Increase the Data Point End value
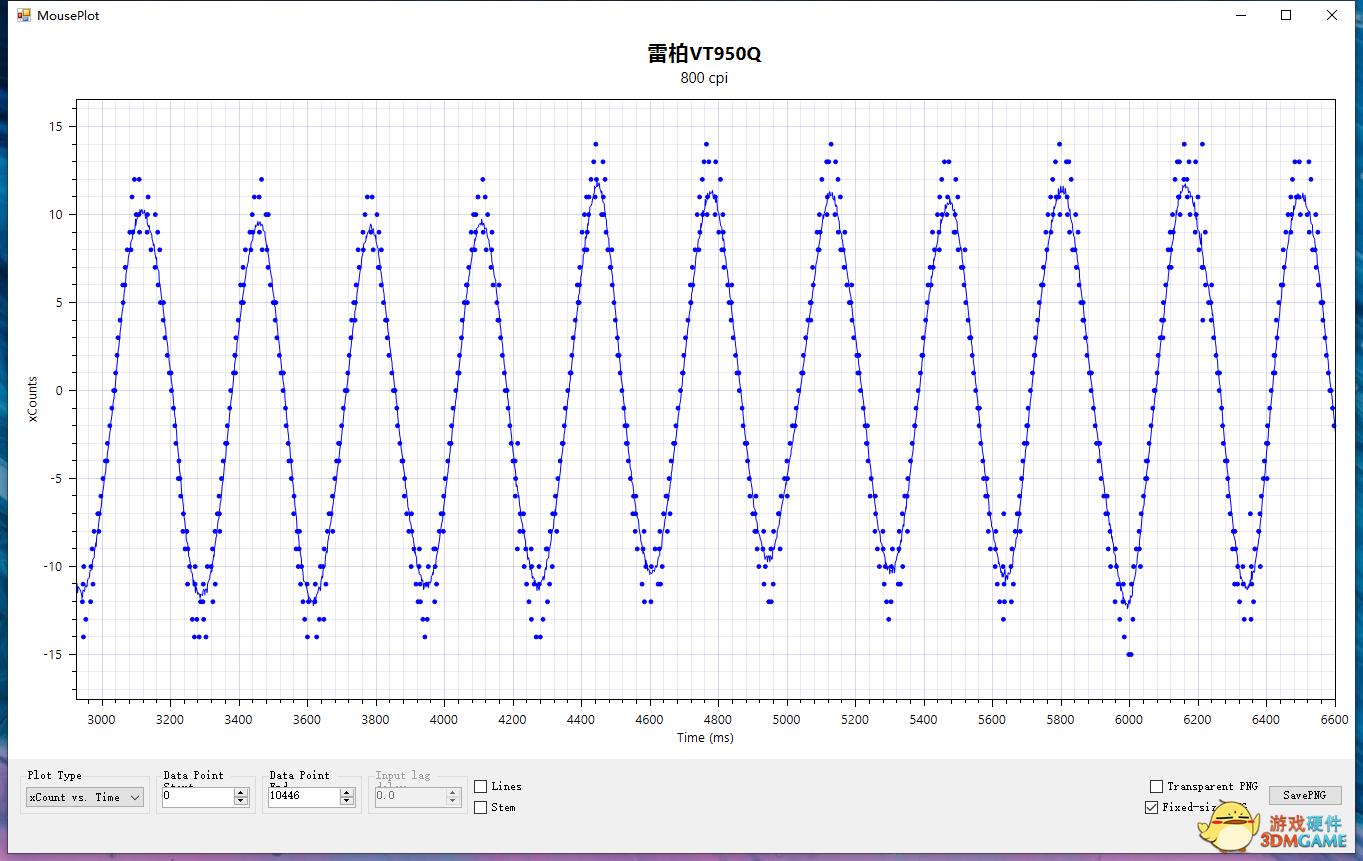The width and height of the screenshot is (1363, 861). point(347,793)
